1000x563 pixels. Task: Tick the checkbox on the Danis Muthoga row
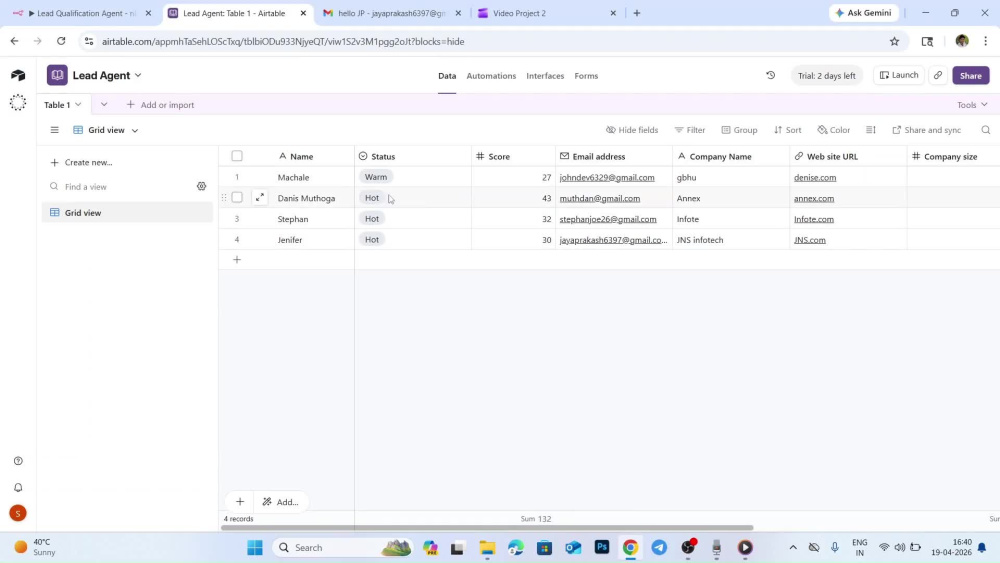[x=237, y=198]
